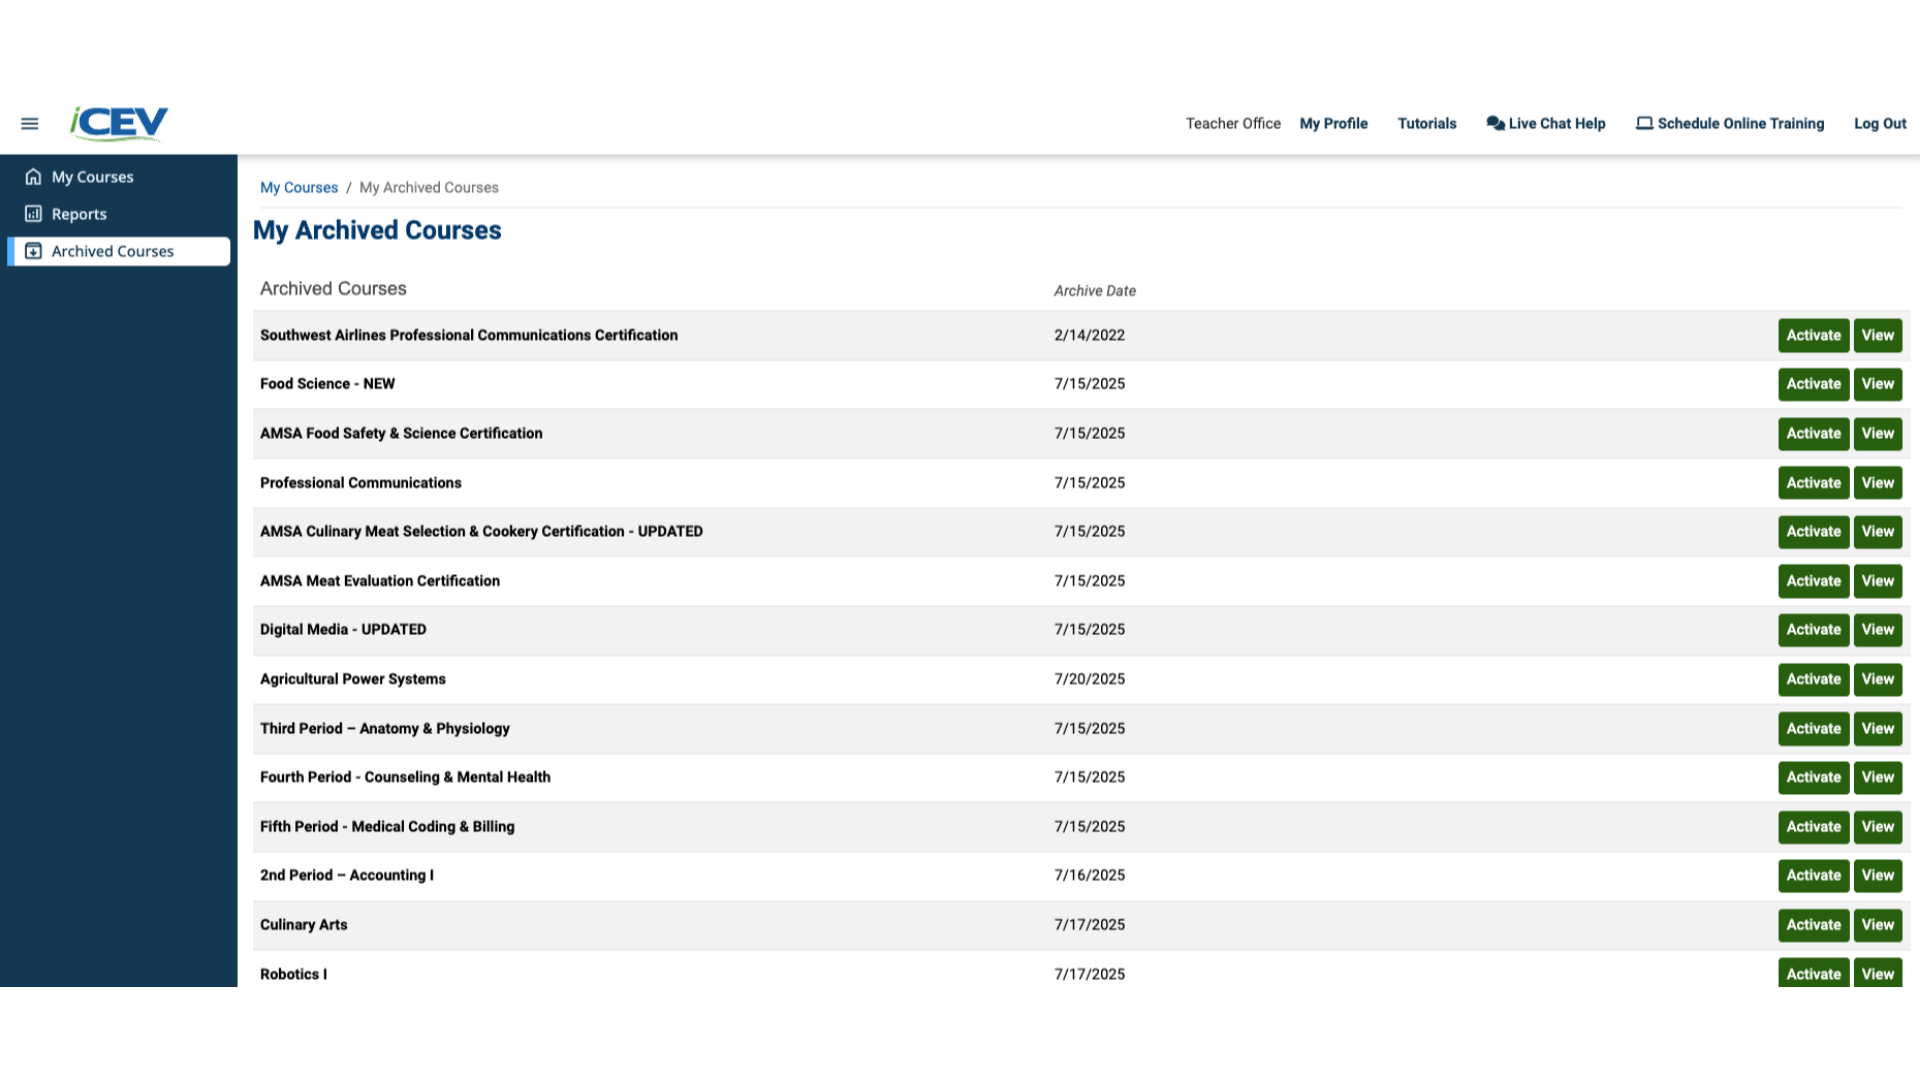The image size is (1920, 1080).
Task: View AMSA Culinary Meat Selection course
Action: pos(1877,532)
